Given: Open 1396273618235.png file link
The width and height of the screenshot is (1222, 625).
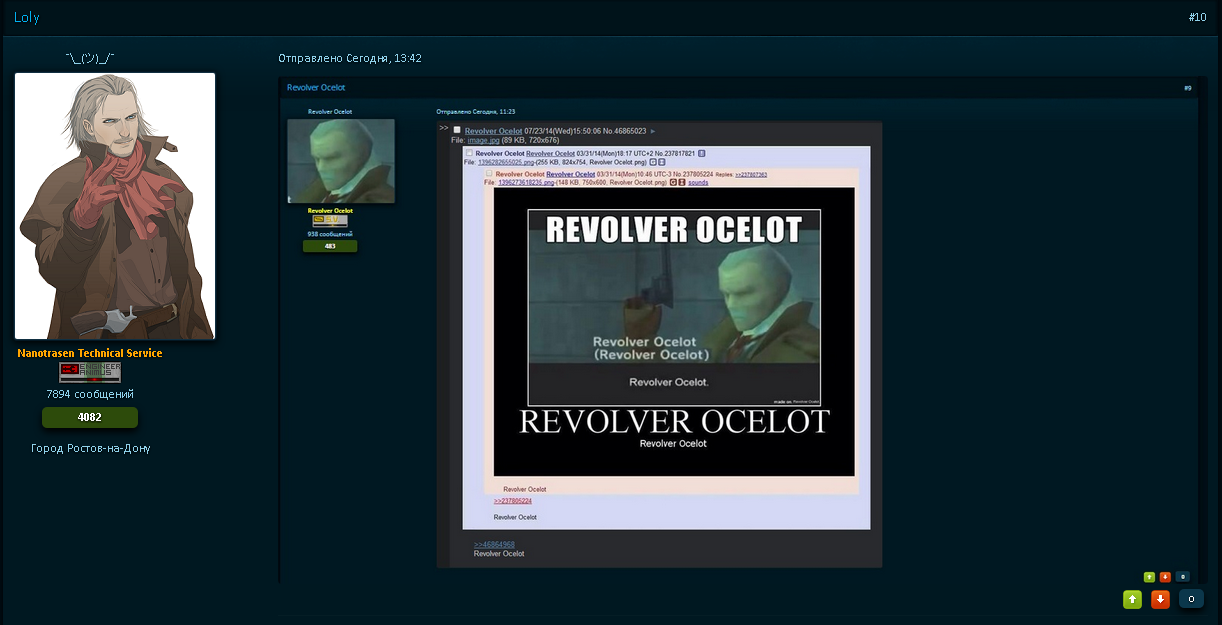Looking at the screenshot, I should [x=526, y=183].
